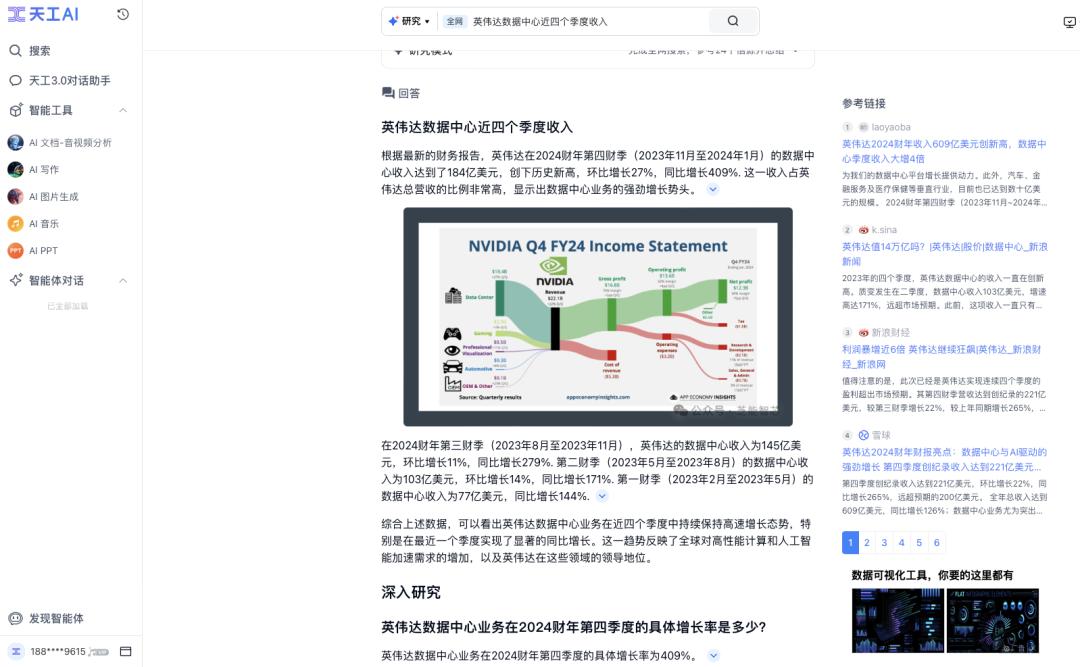The height and width of the screenshot is (667, 1080).
Task: Click the 深入研究 heading
Action: point(411,593)
